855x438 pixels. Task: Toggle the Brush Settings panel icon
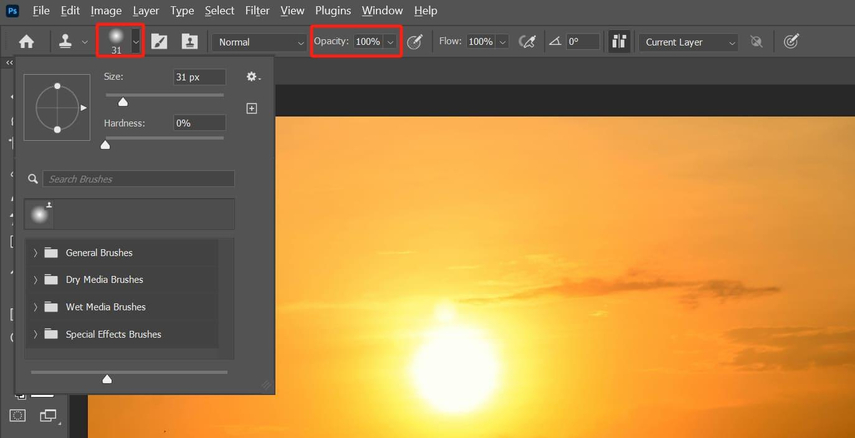click(x=159, y=42)
